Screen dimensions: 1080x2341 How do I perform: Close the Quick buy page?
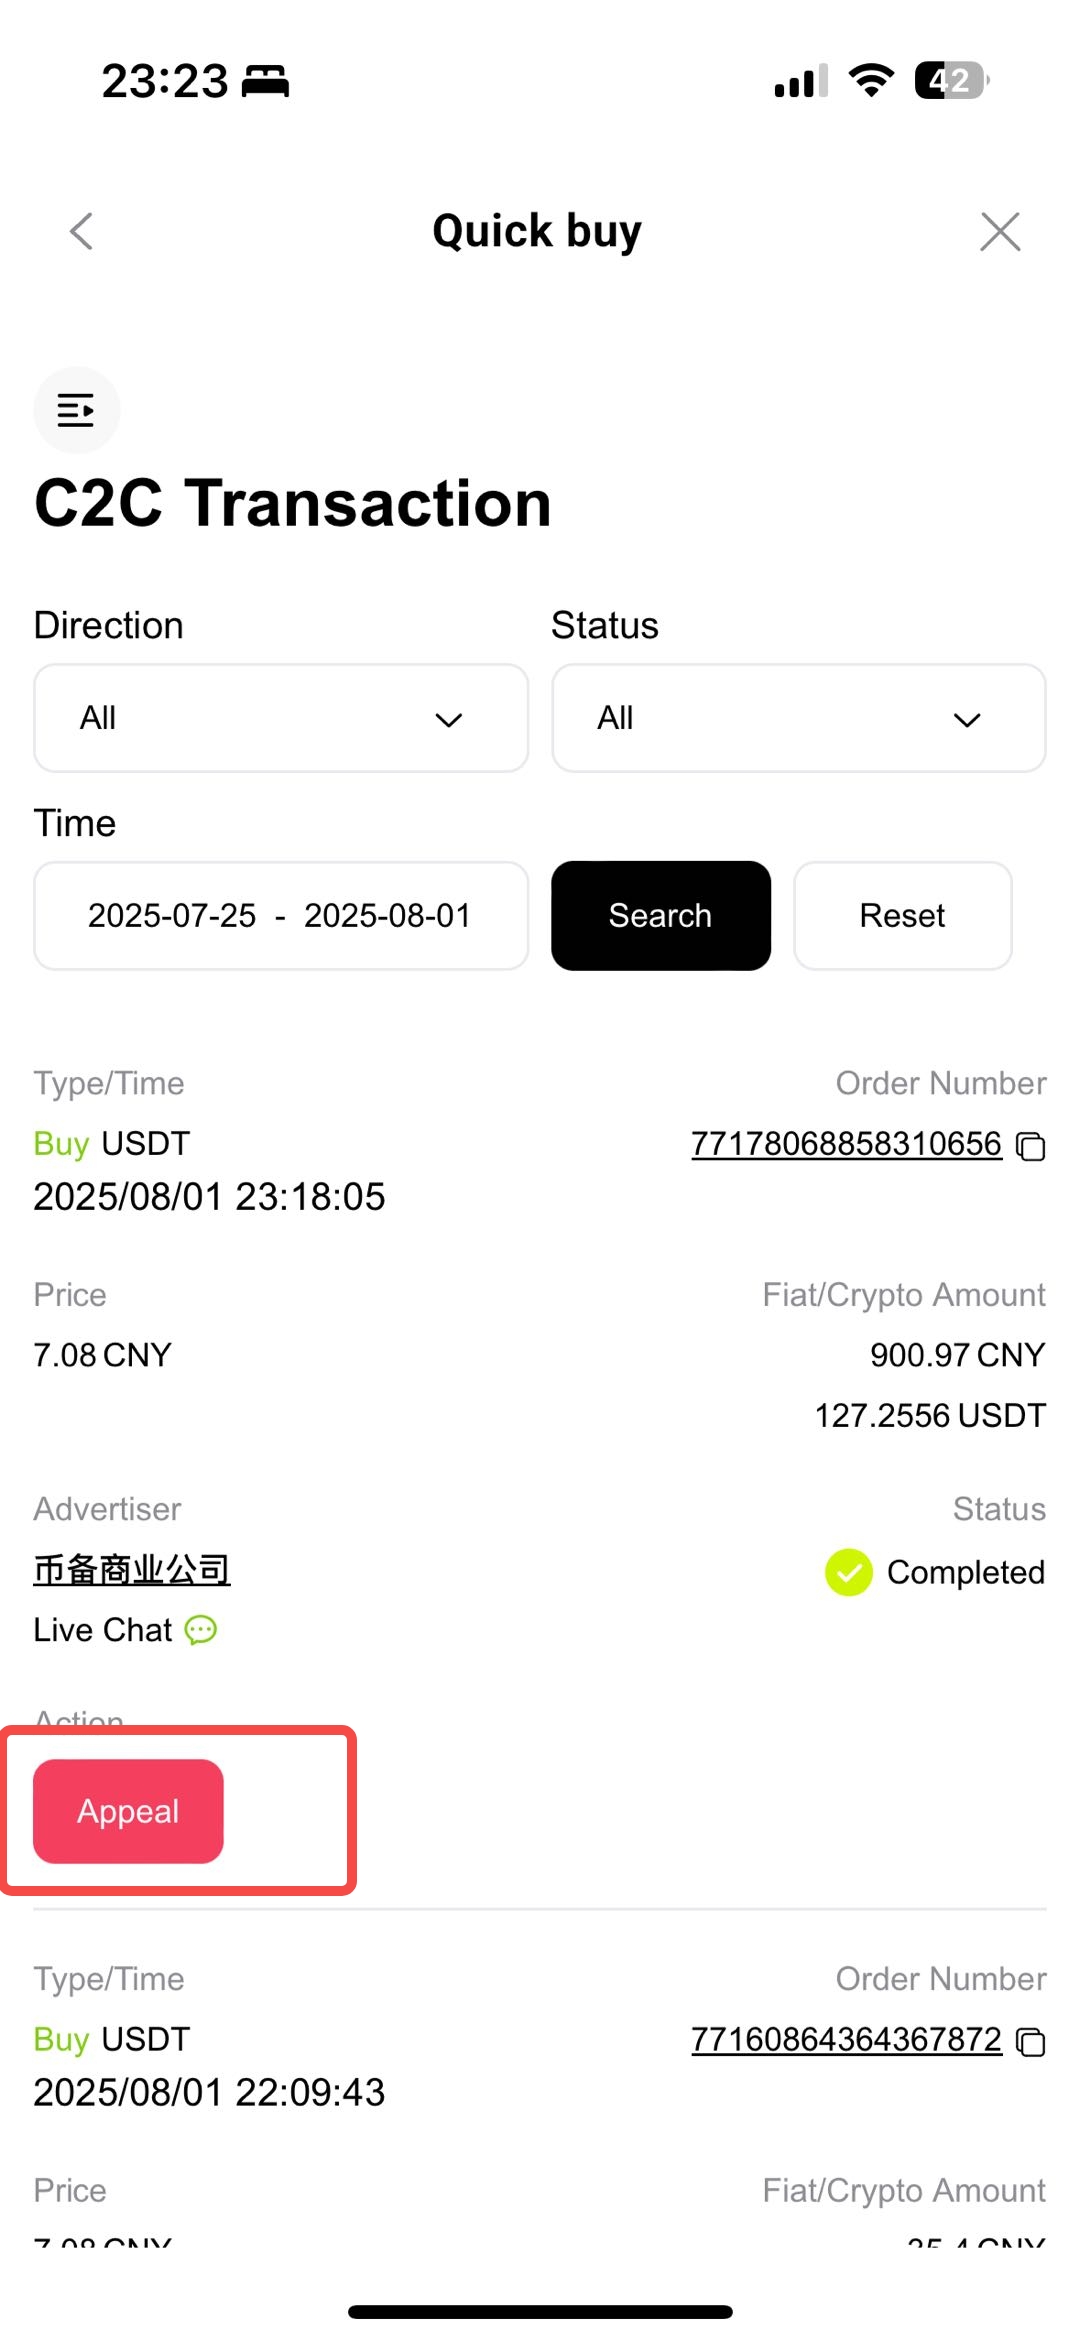[x=1000, y=231]
